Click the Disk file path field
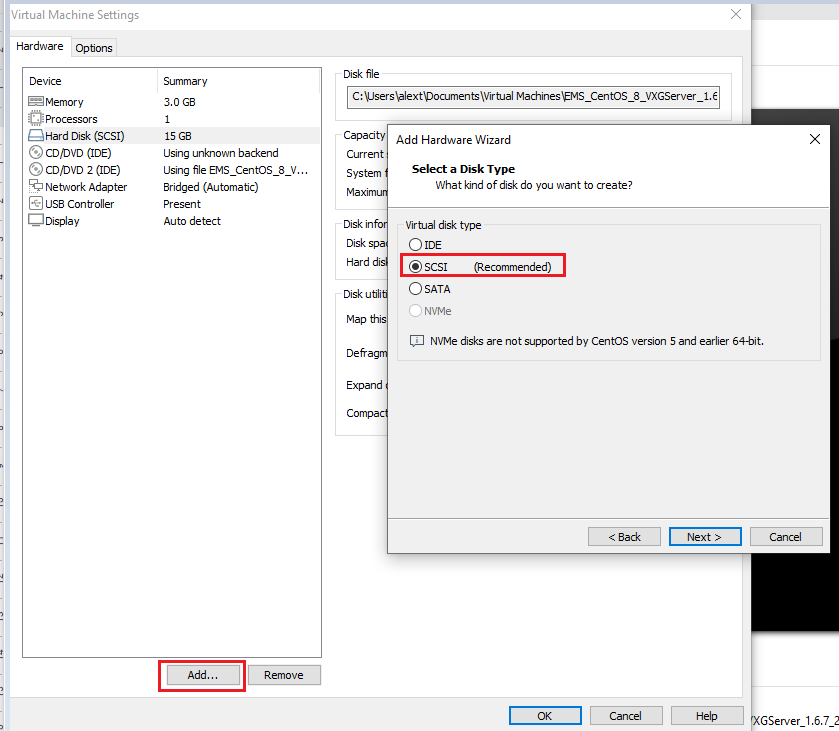This screenshot has height=731, width=839. [x=535, y=98]
